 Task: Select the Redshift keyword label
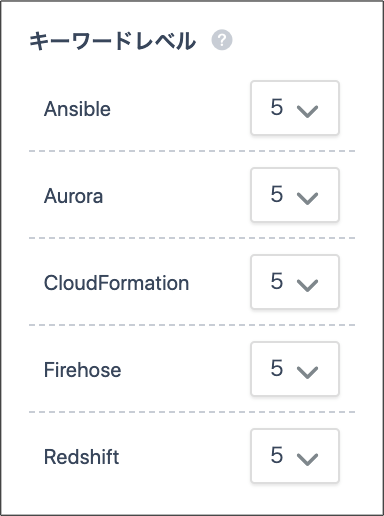[81, 457]
